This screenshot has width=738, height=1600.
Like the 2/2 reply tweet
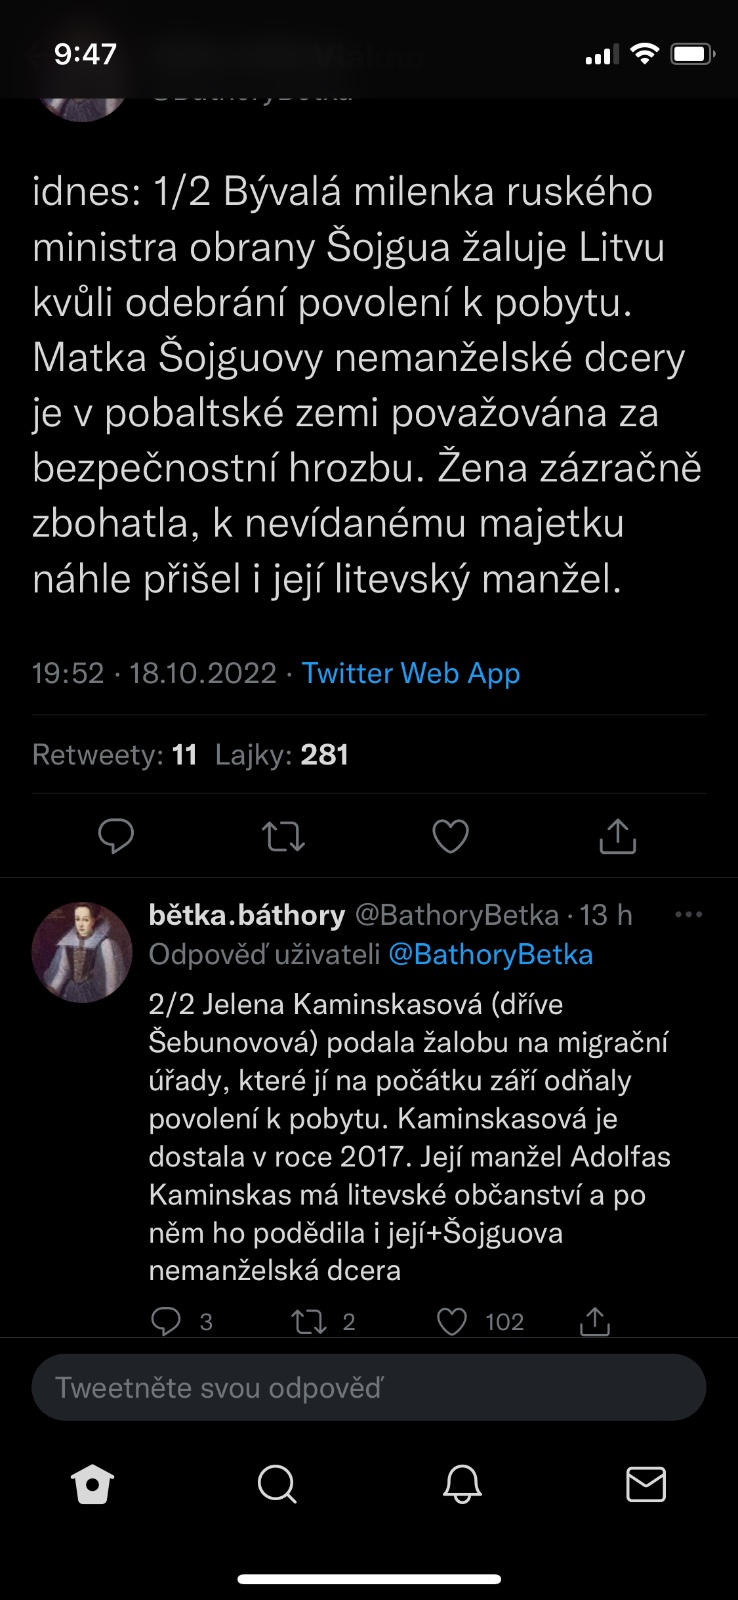point(452,1321)
